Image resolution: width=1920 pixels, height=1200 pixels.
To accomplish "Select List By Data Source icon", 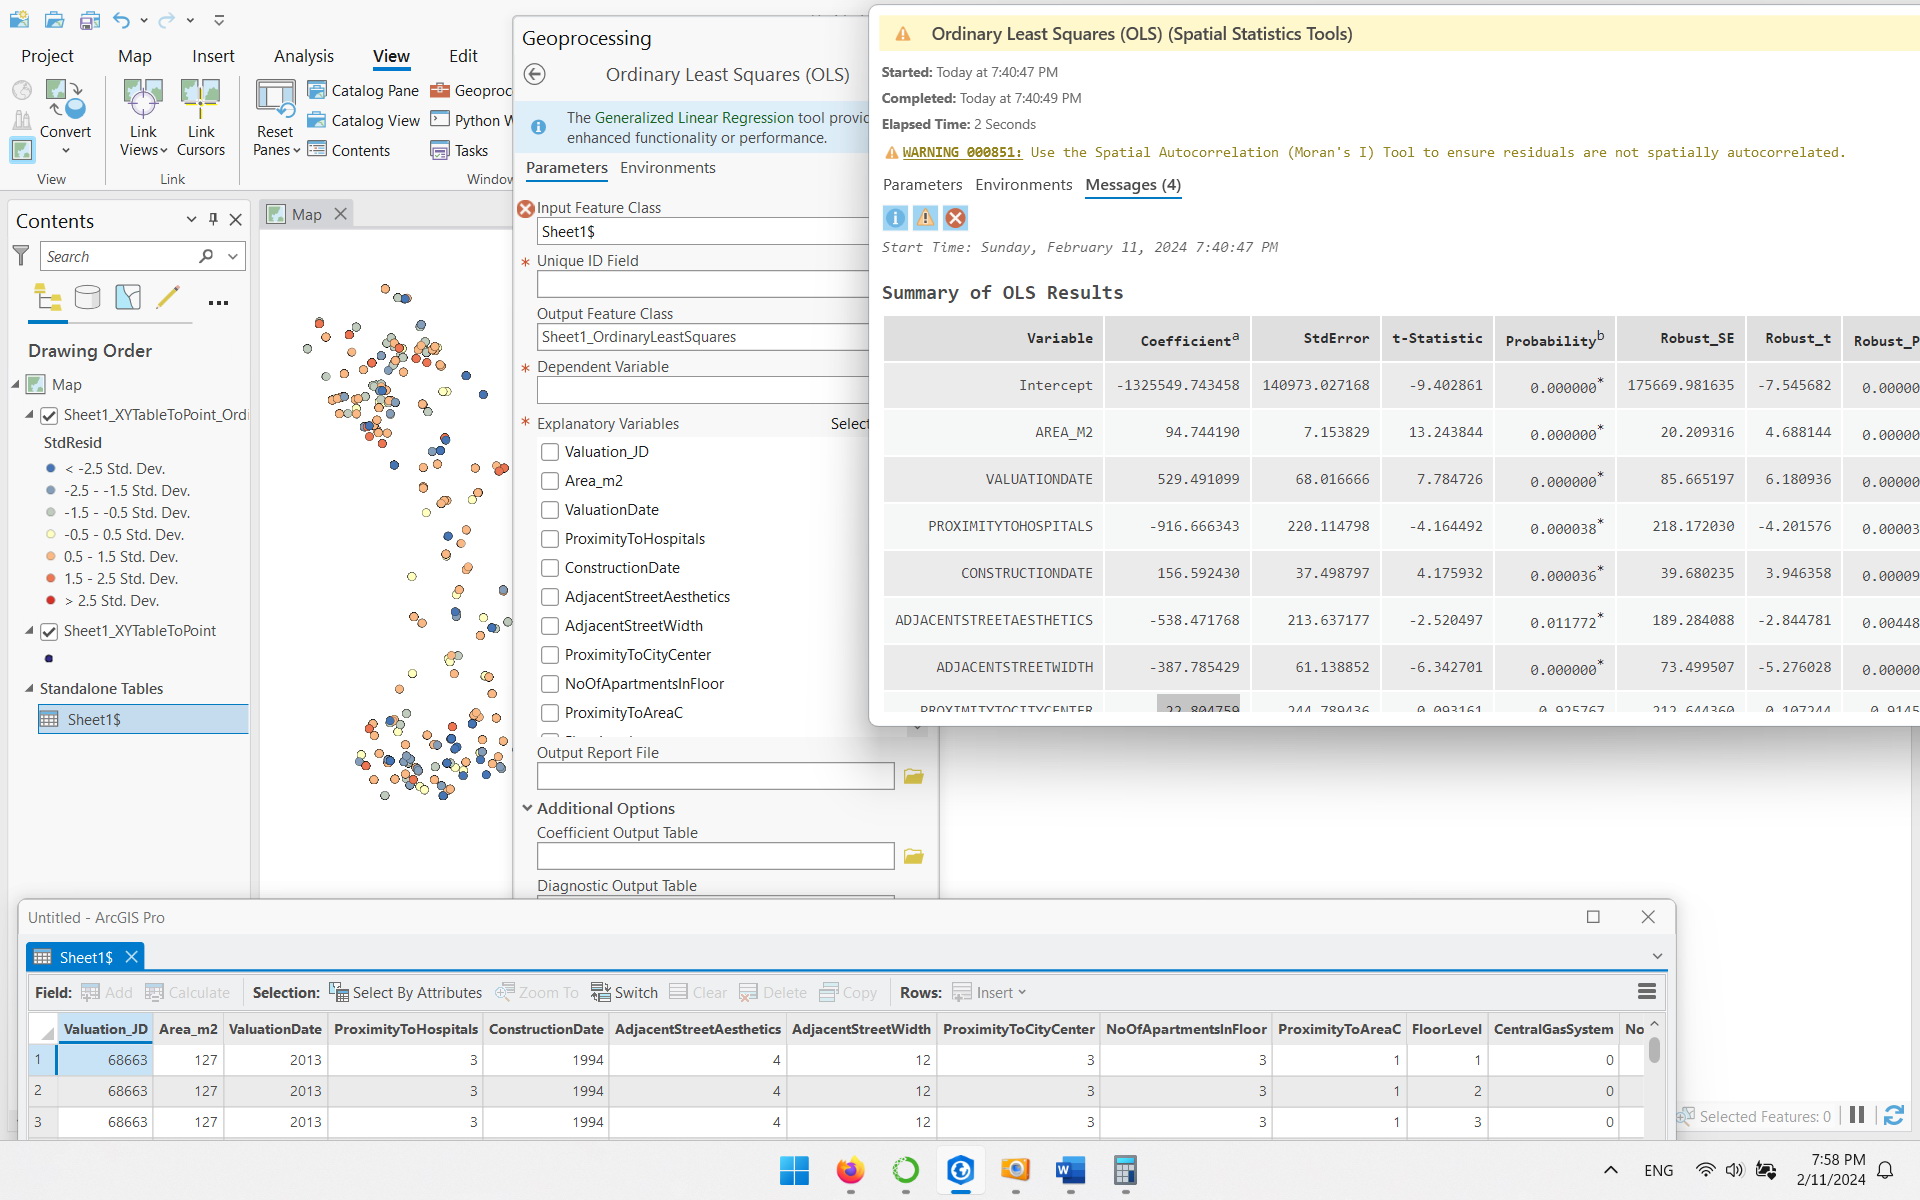I will (88, 298).
